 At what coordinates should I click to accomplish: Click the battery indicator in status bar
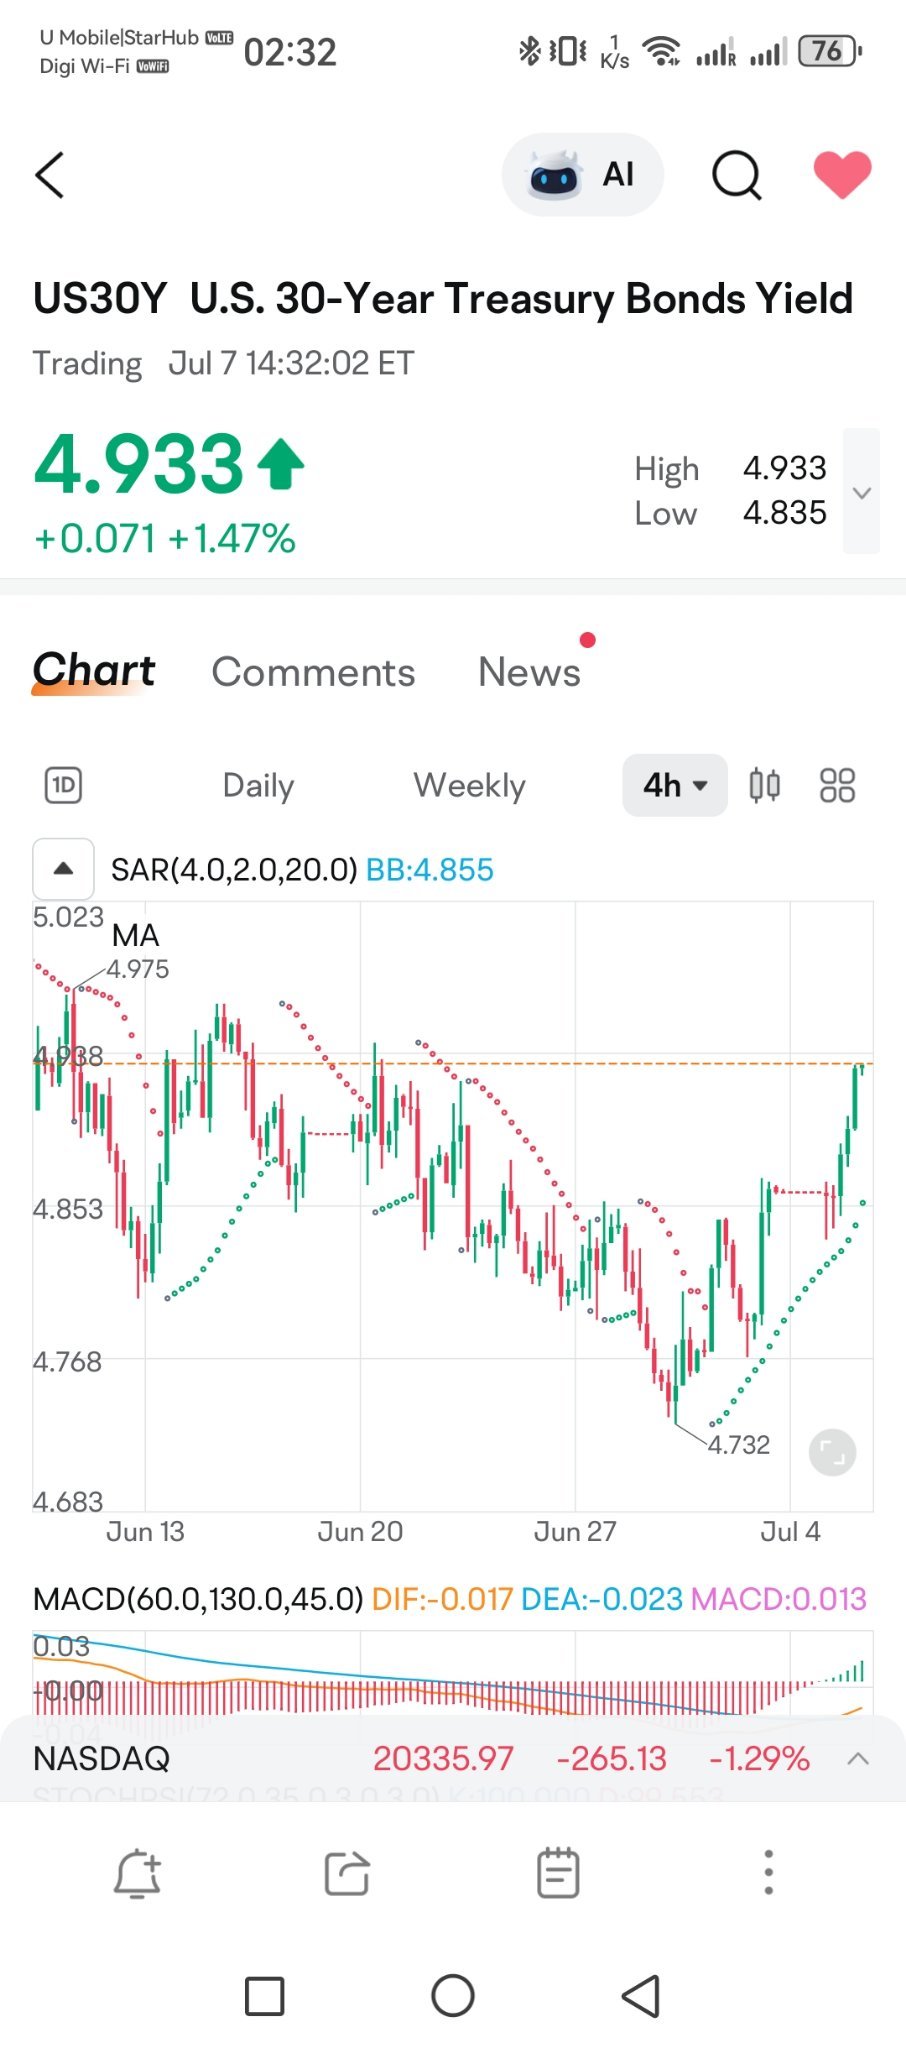pos(830,51)
